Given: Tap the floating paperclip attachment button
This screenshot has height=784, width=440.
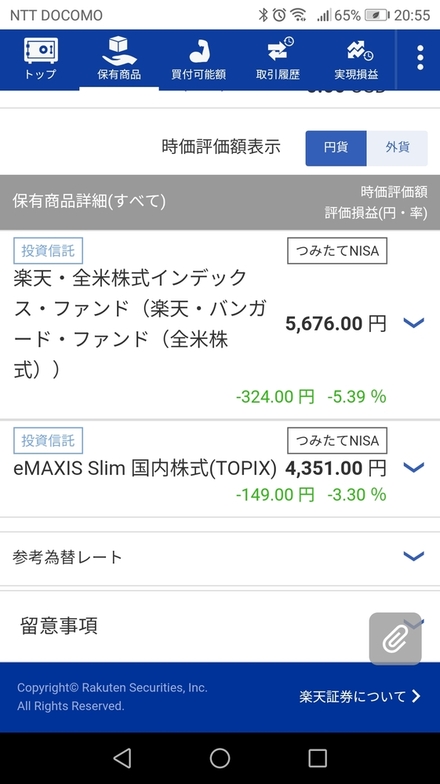Looking at the screenshot, I should (395, 638).
